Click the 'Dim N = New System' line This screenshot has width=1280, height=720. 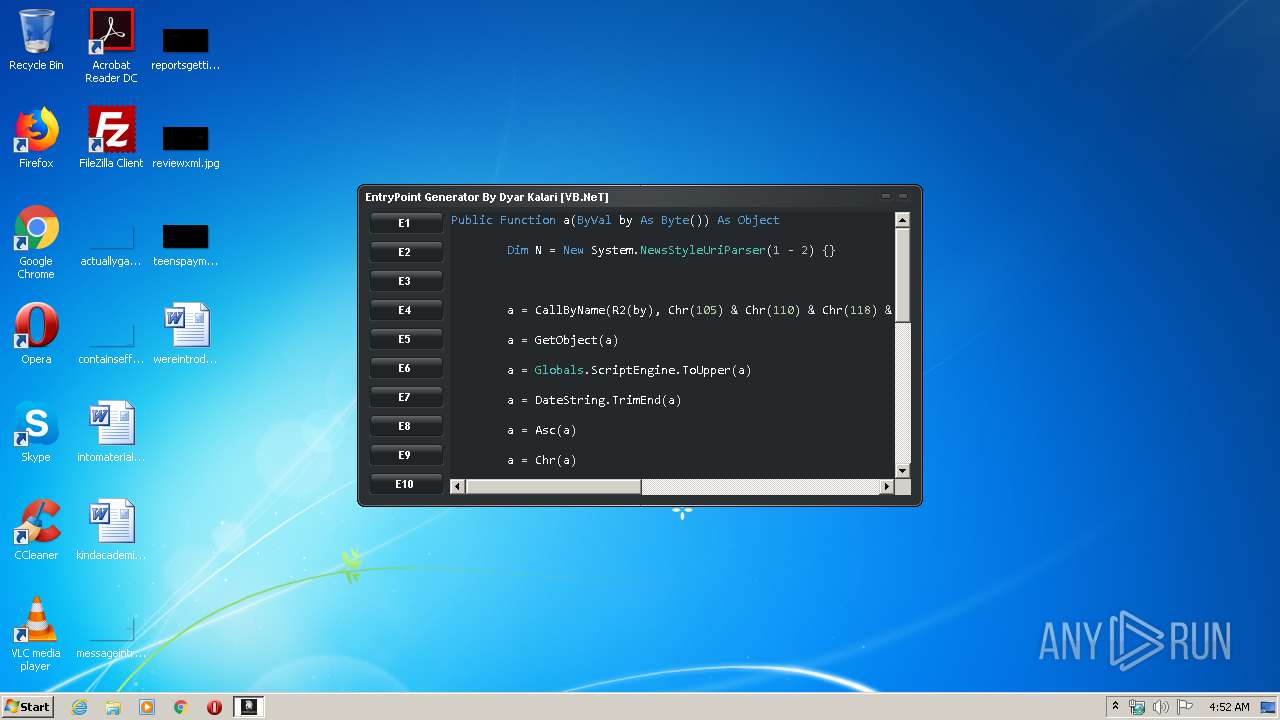click(670, 250)
